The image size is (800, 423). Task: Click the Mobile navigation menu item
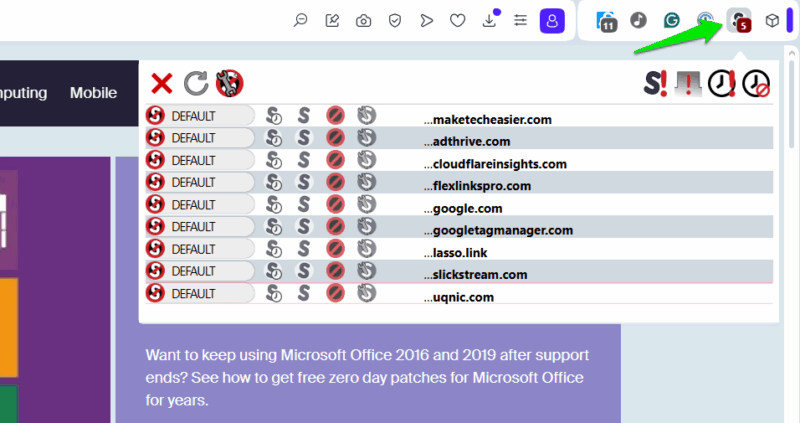click(93, 93)
